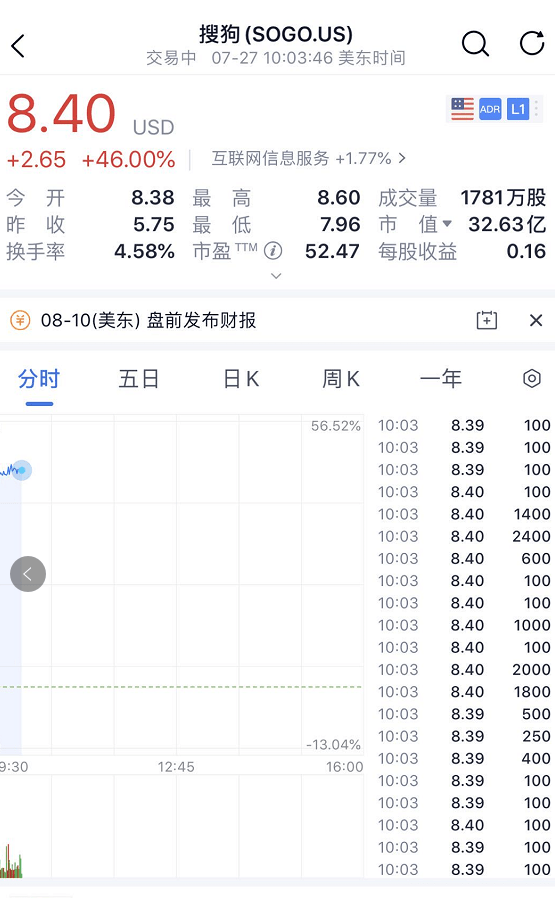This screenshot has height=898, width=555.
Task: Switch to the 五日 five-day tab
Action: tap(139, 379)
